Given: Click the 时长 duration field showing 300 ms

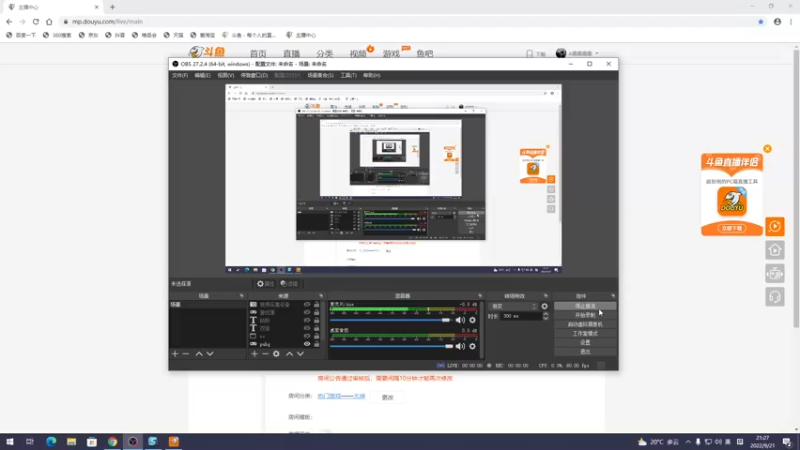Looking at the screenshot, I should tap(520, 316).
